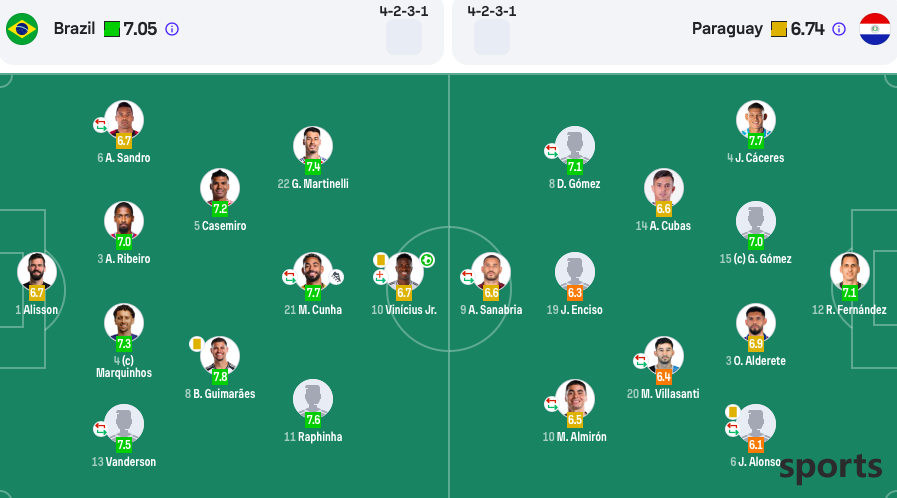The image size is (897, 498).
Task: Click the yellow card icon on B. Guimarães
Action: click(197, 344)
